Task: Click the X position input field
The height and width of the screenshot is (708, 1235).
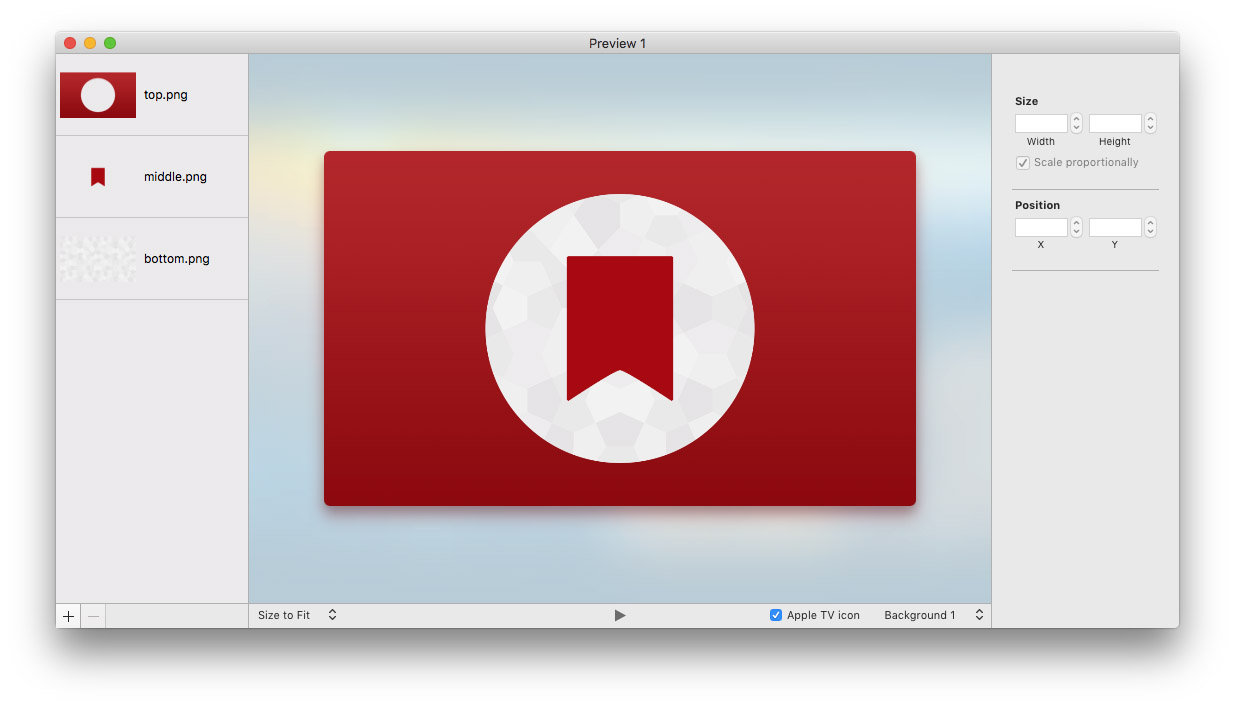Action: point(1040,227)
